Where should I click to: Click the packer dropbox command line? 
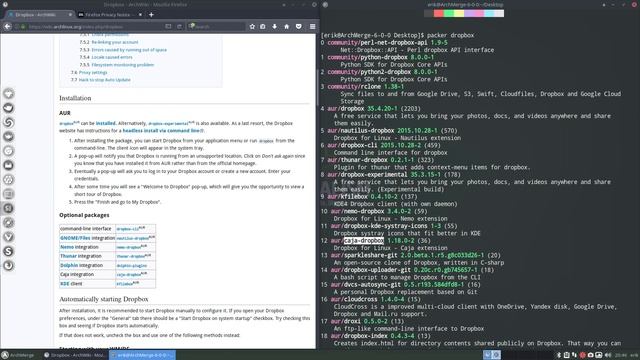coord(397,36)
